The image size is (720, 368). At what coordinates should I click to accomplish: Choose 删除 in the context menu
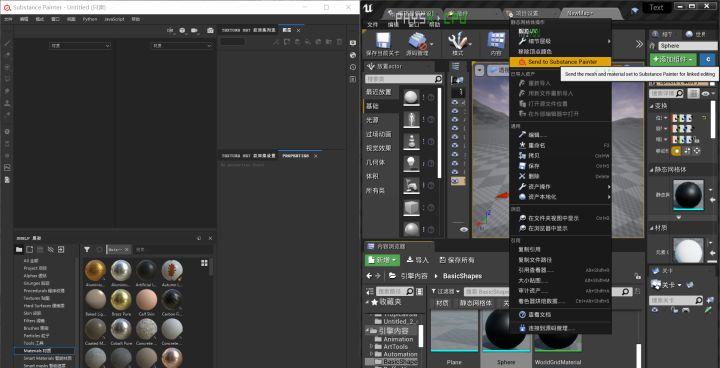click(x=534, y=176)
